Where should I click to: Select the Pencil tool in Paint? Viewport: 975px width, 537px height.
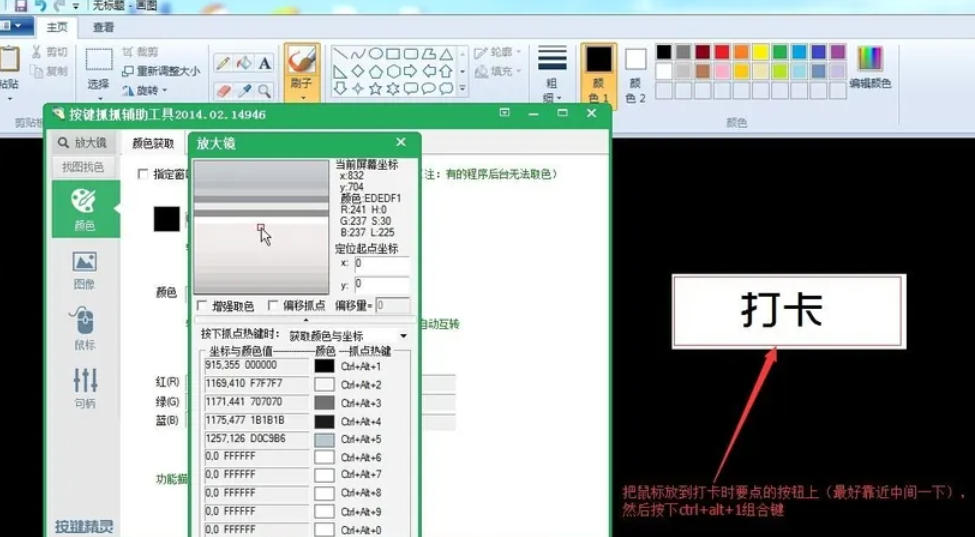pyautogui.click(x=223, y=63)
